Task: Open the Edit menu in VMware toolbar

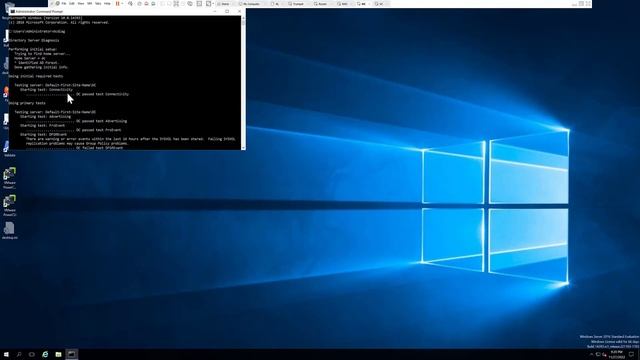Action: tap(72, 4)
